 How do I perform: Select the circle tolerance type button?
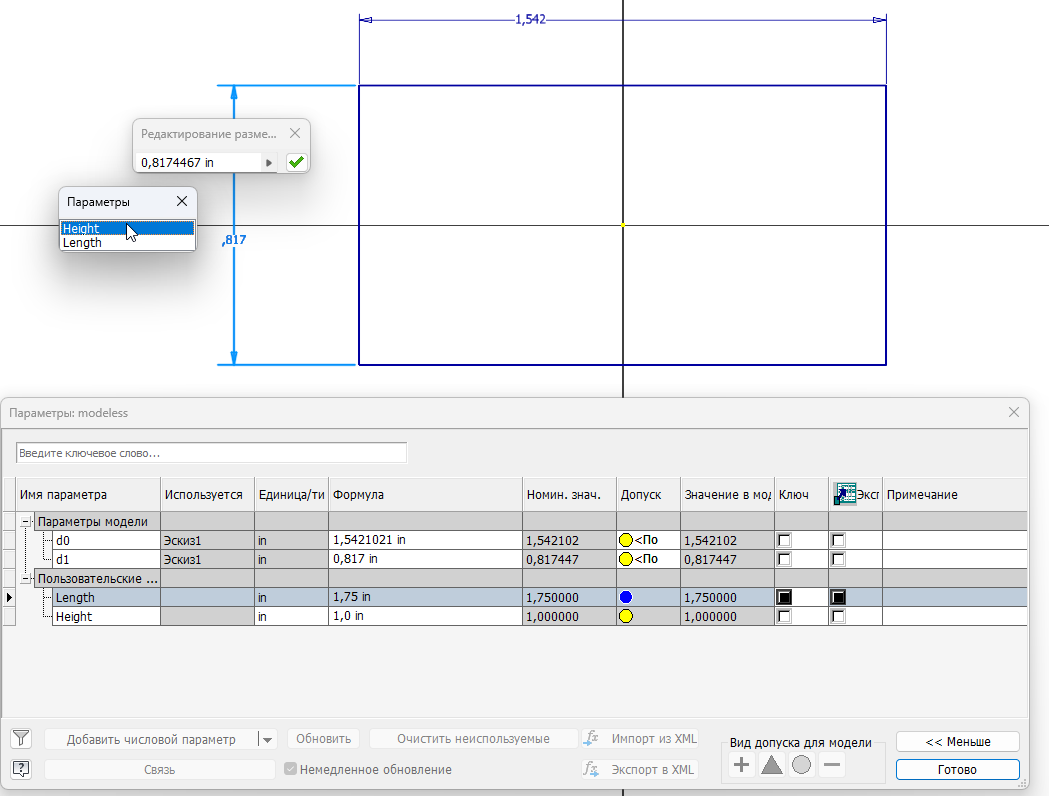point(801,764)
